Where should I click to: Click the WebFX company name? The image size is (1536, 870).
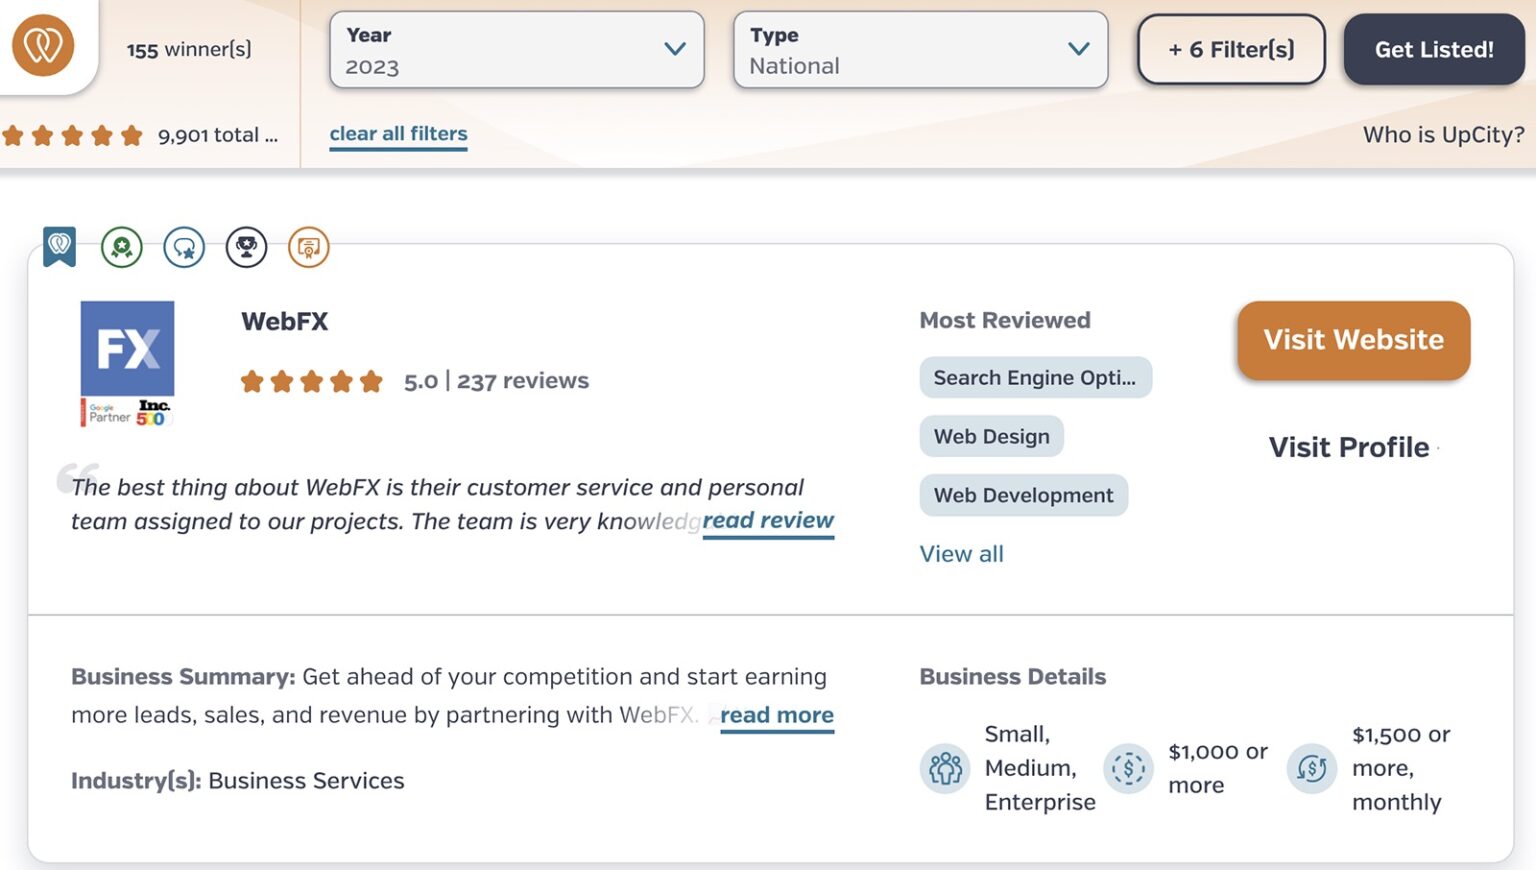(285, 322)
